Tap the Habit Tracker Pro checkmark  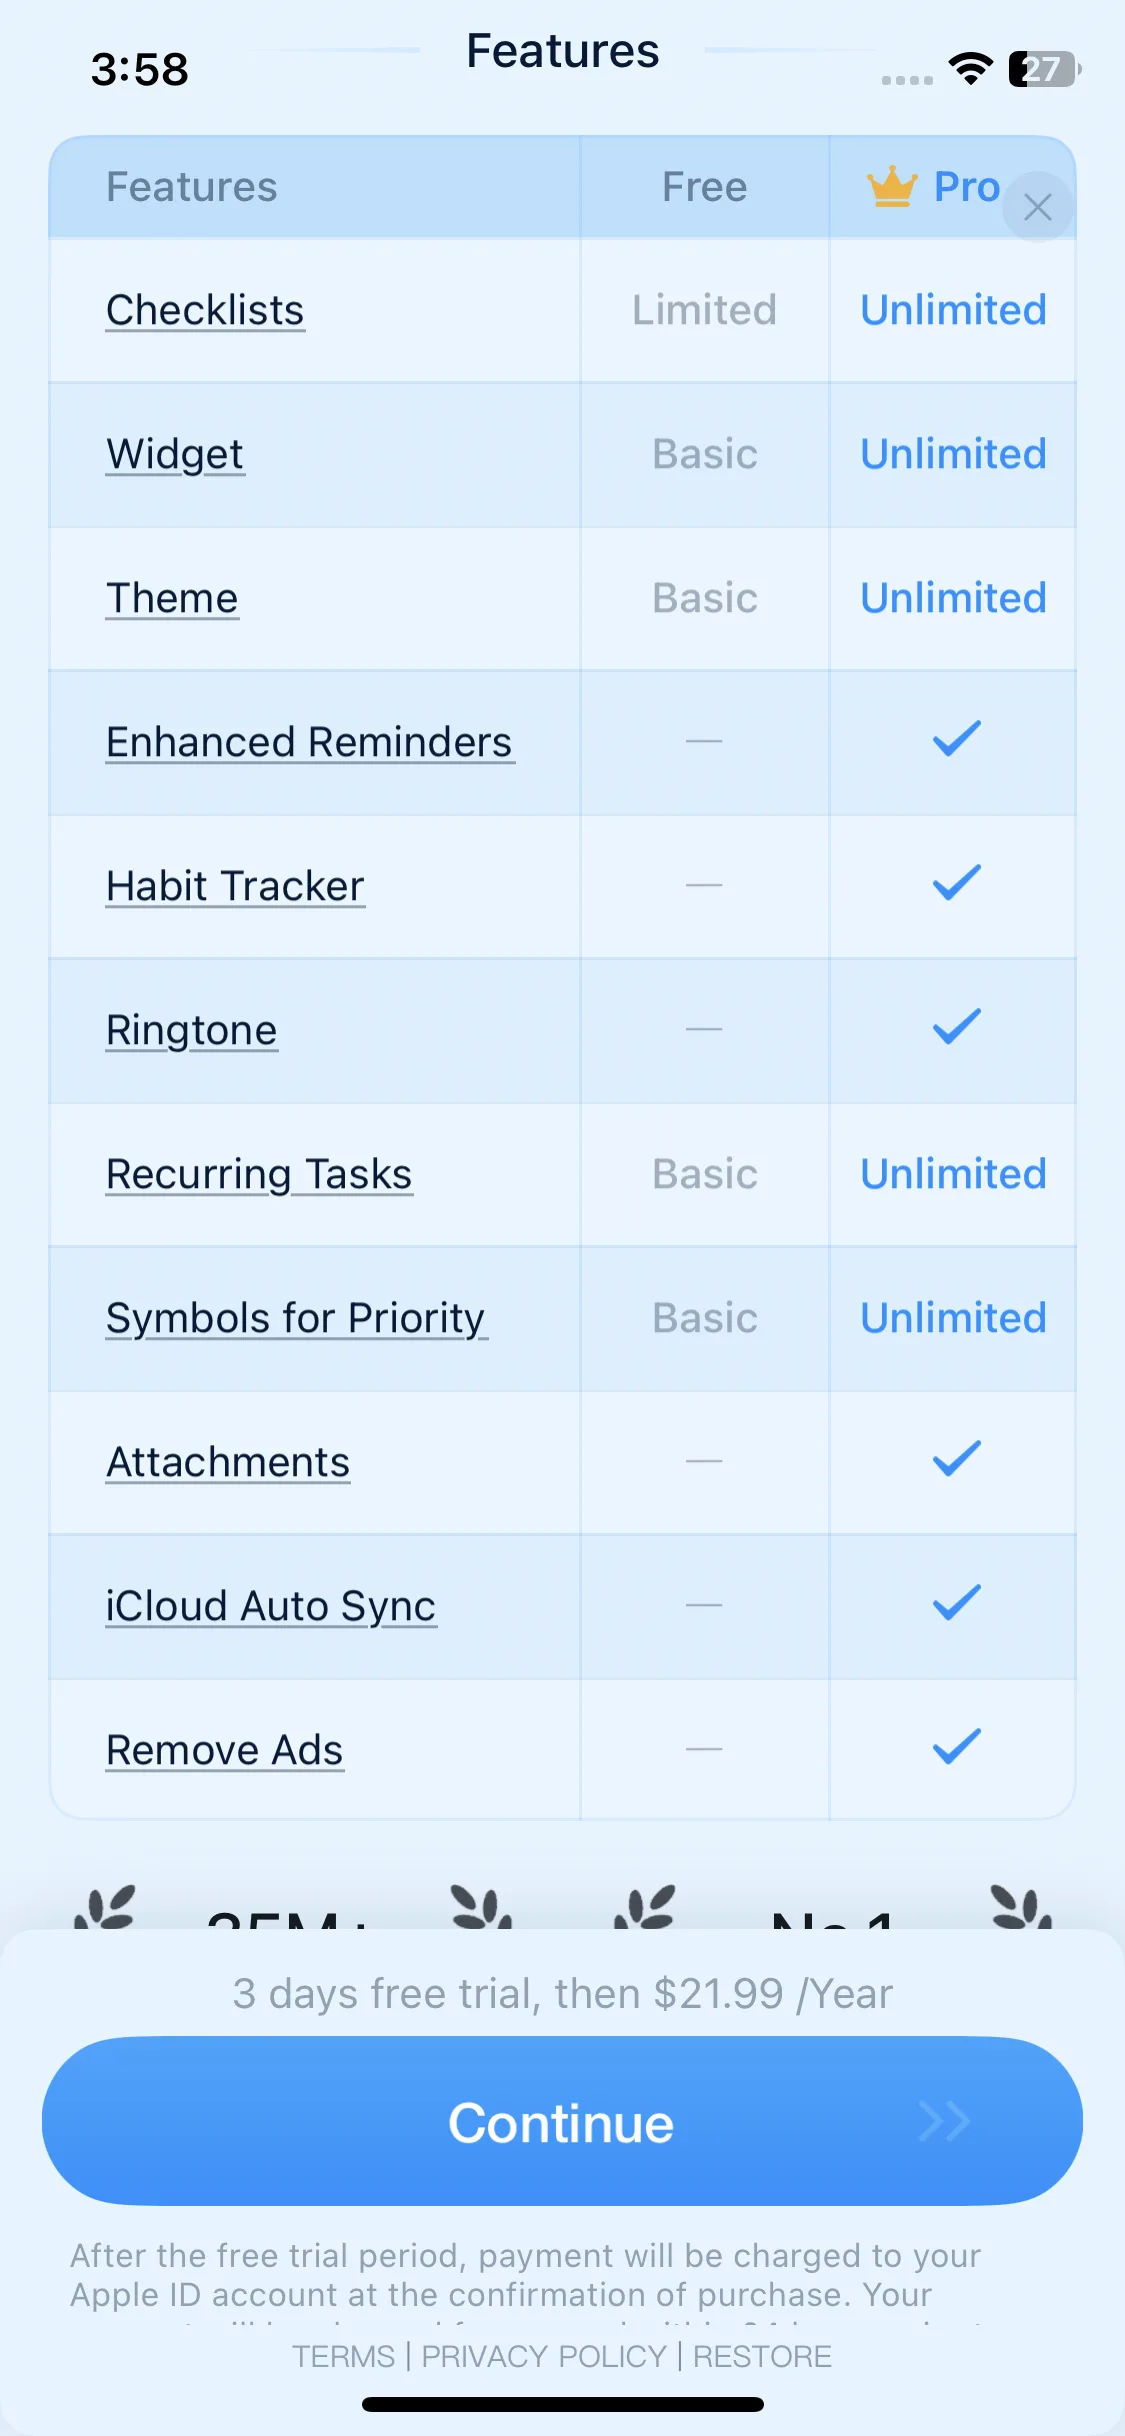click(956, 884)
